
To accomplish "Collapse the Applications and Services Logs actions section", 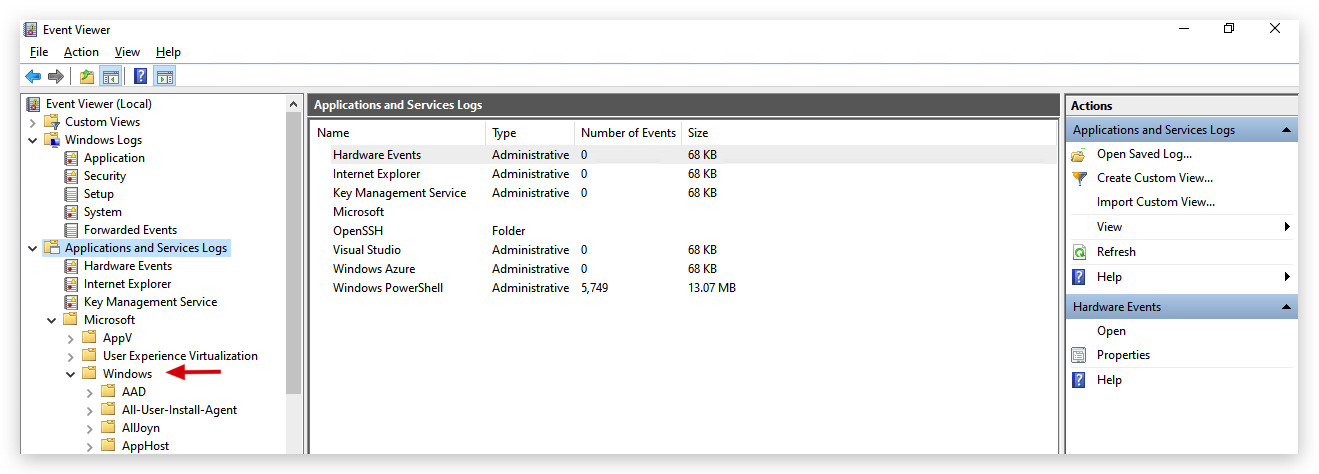I will [x=1286, y=130].
